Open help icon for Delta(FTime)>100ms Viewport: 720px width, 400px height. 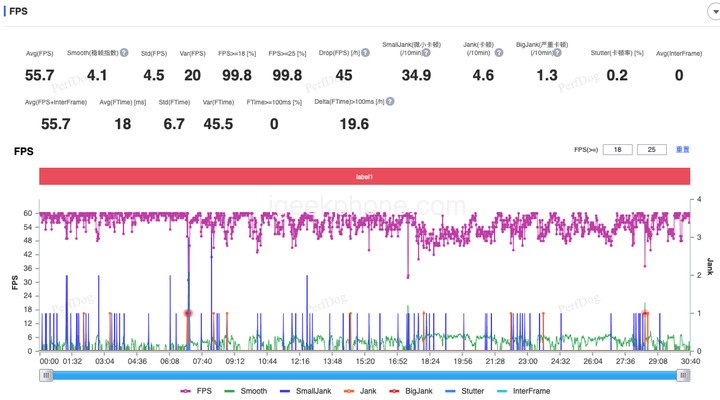point(389,101)
